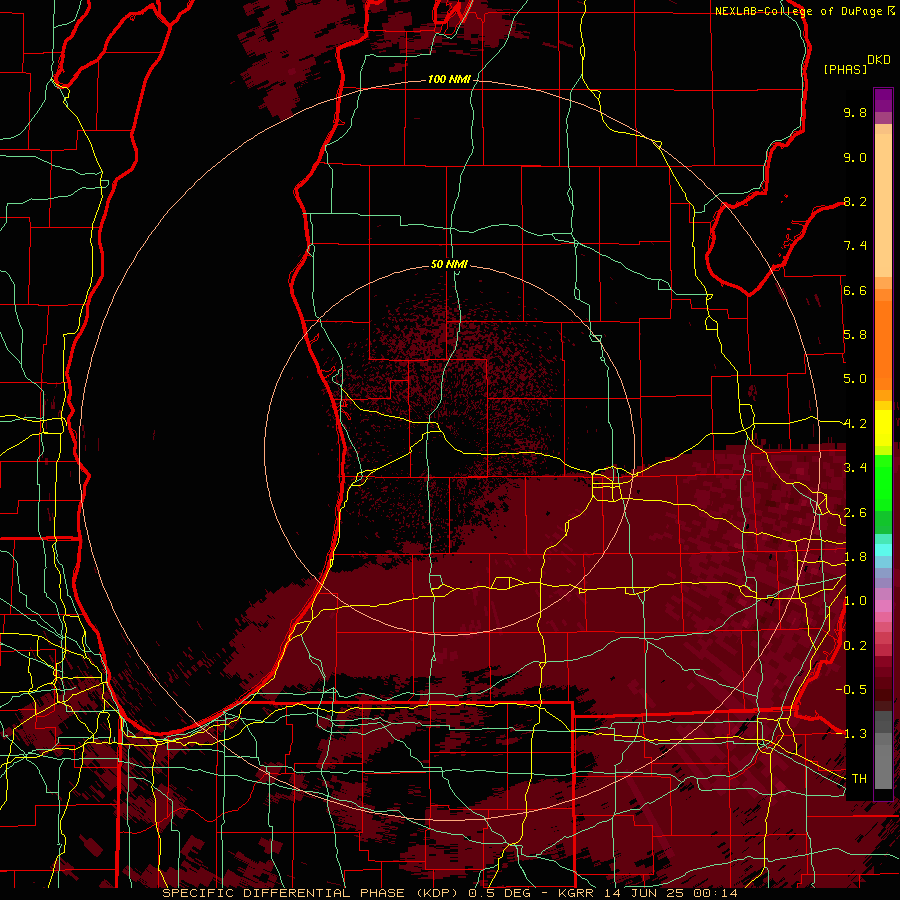
Task: Click the -0.5 value on the color scale
Action: click(x=851, y=690)
